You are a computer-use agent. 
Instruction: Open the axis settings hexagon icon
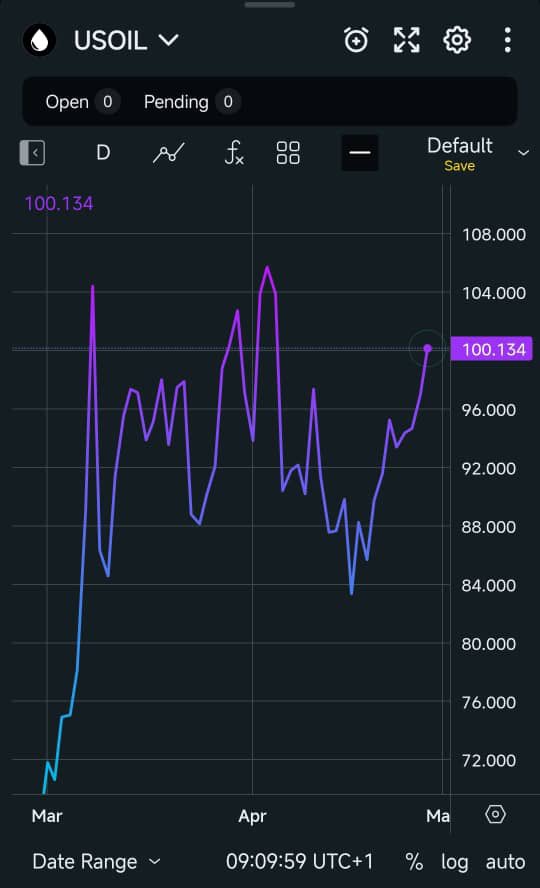pos(495,814)
